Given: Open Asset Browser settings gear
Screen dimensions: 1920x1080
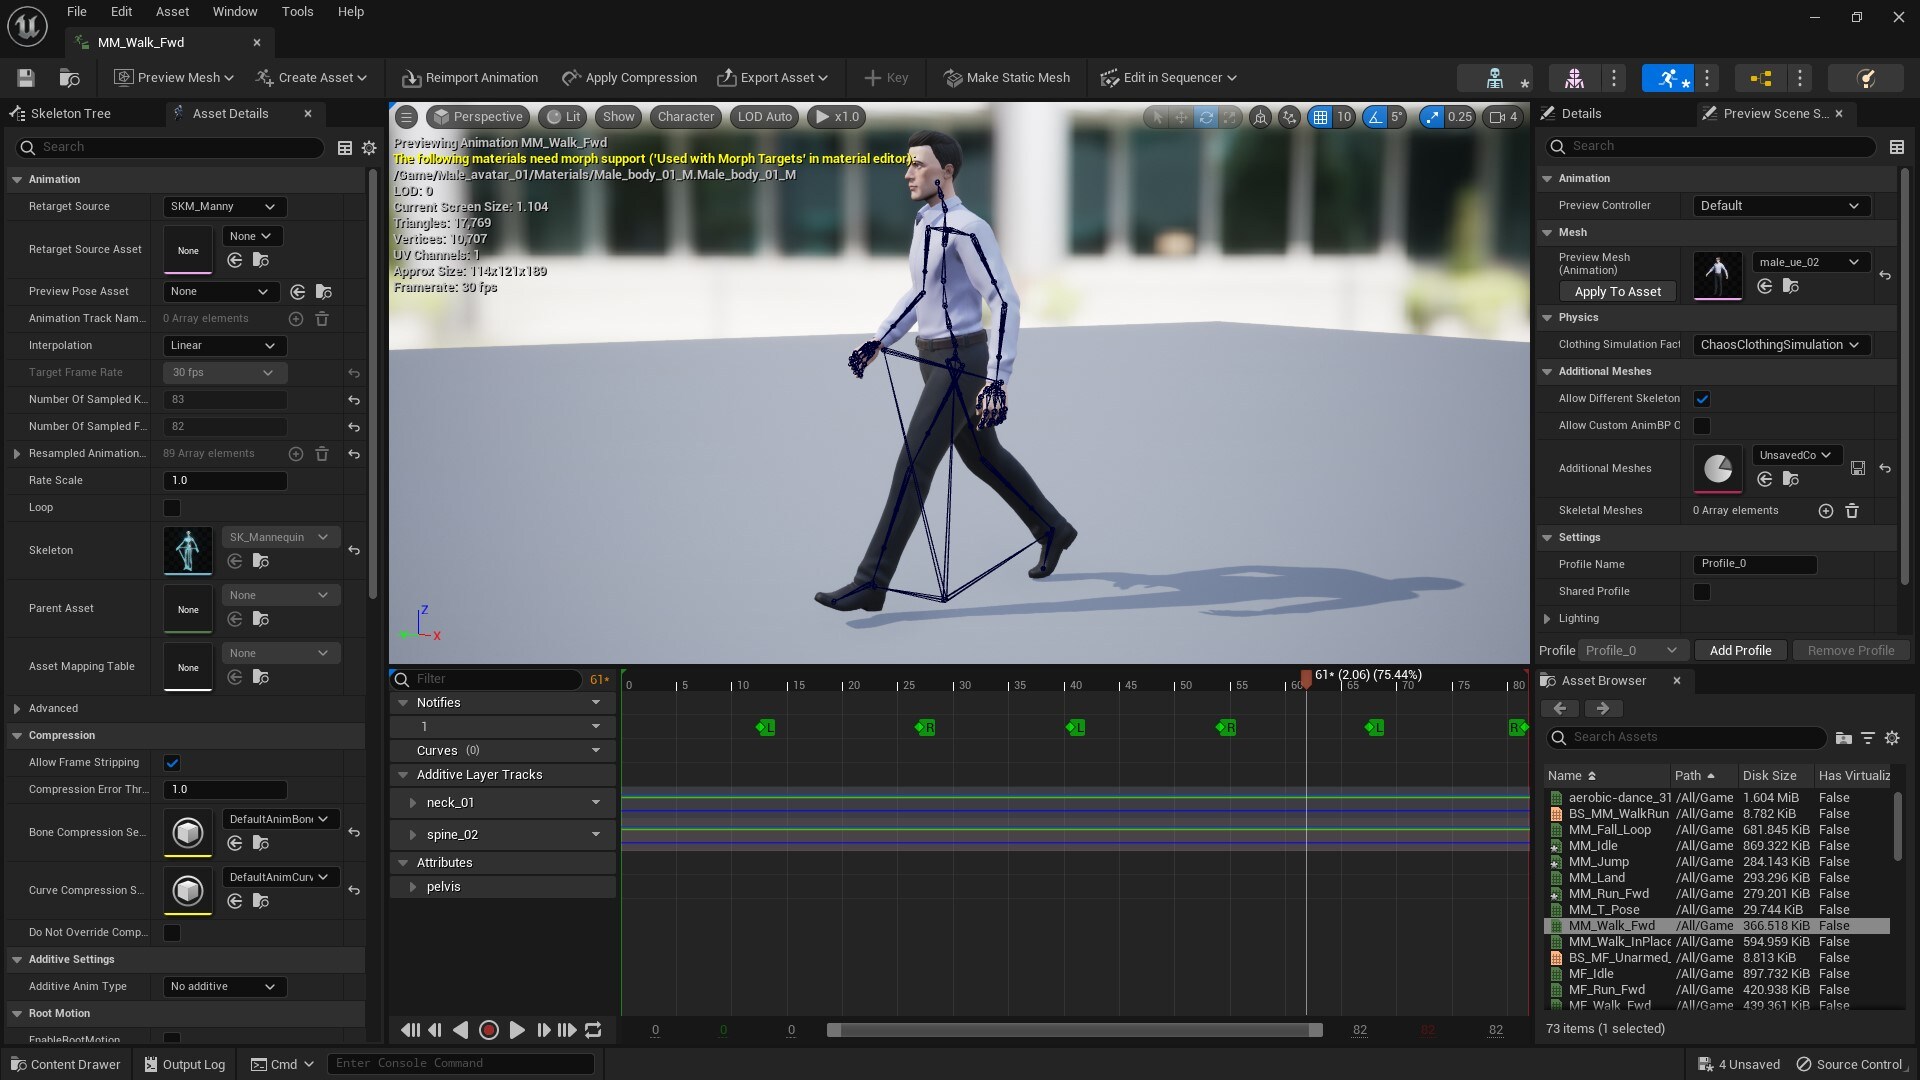Looking at the screenshot, I should click(x=1892, y=738).
